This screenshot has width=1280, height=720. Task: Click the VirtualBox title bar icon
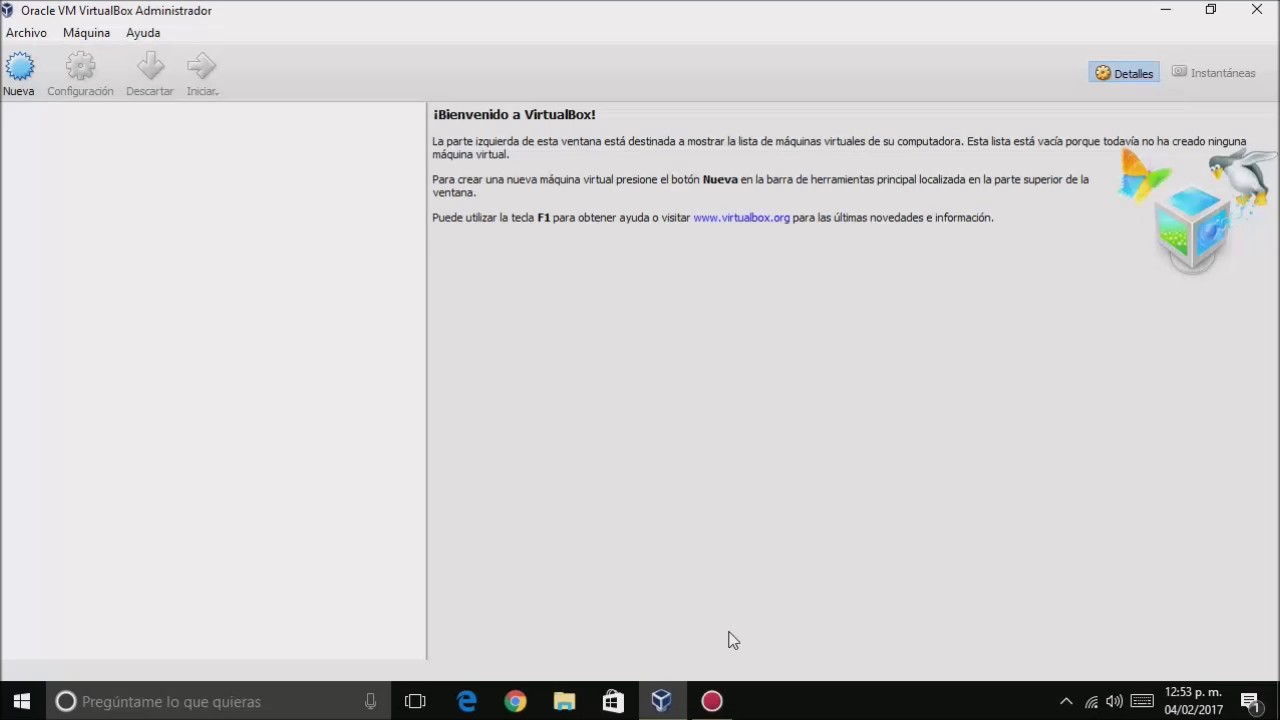pyautogui.click(x=8, y=10)
